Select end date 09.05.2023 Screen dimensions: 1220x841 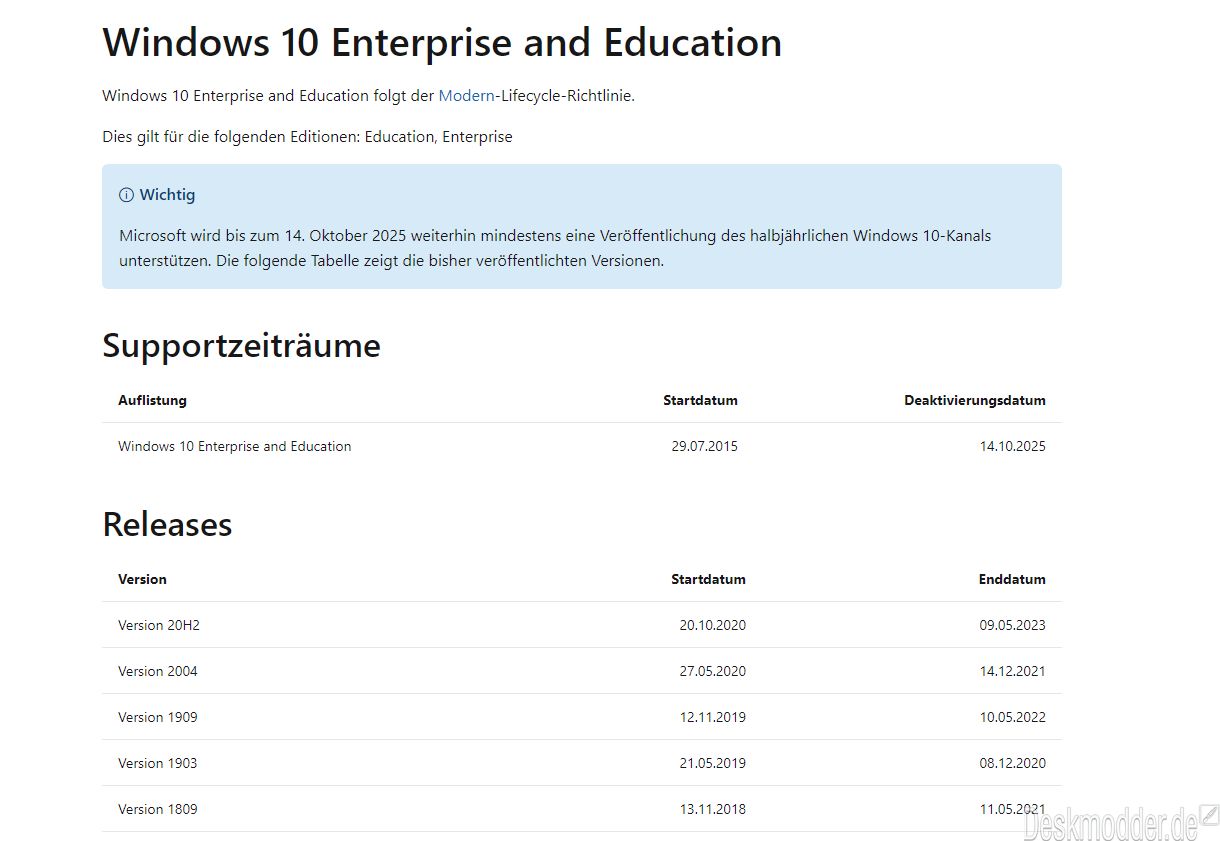pos(1012,625)
